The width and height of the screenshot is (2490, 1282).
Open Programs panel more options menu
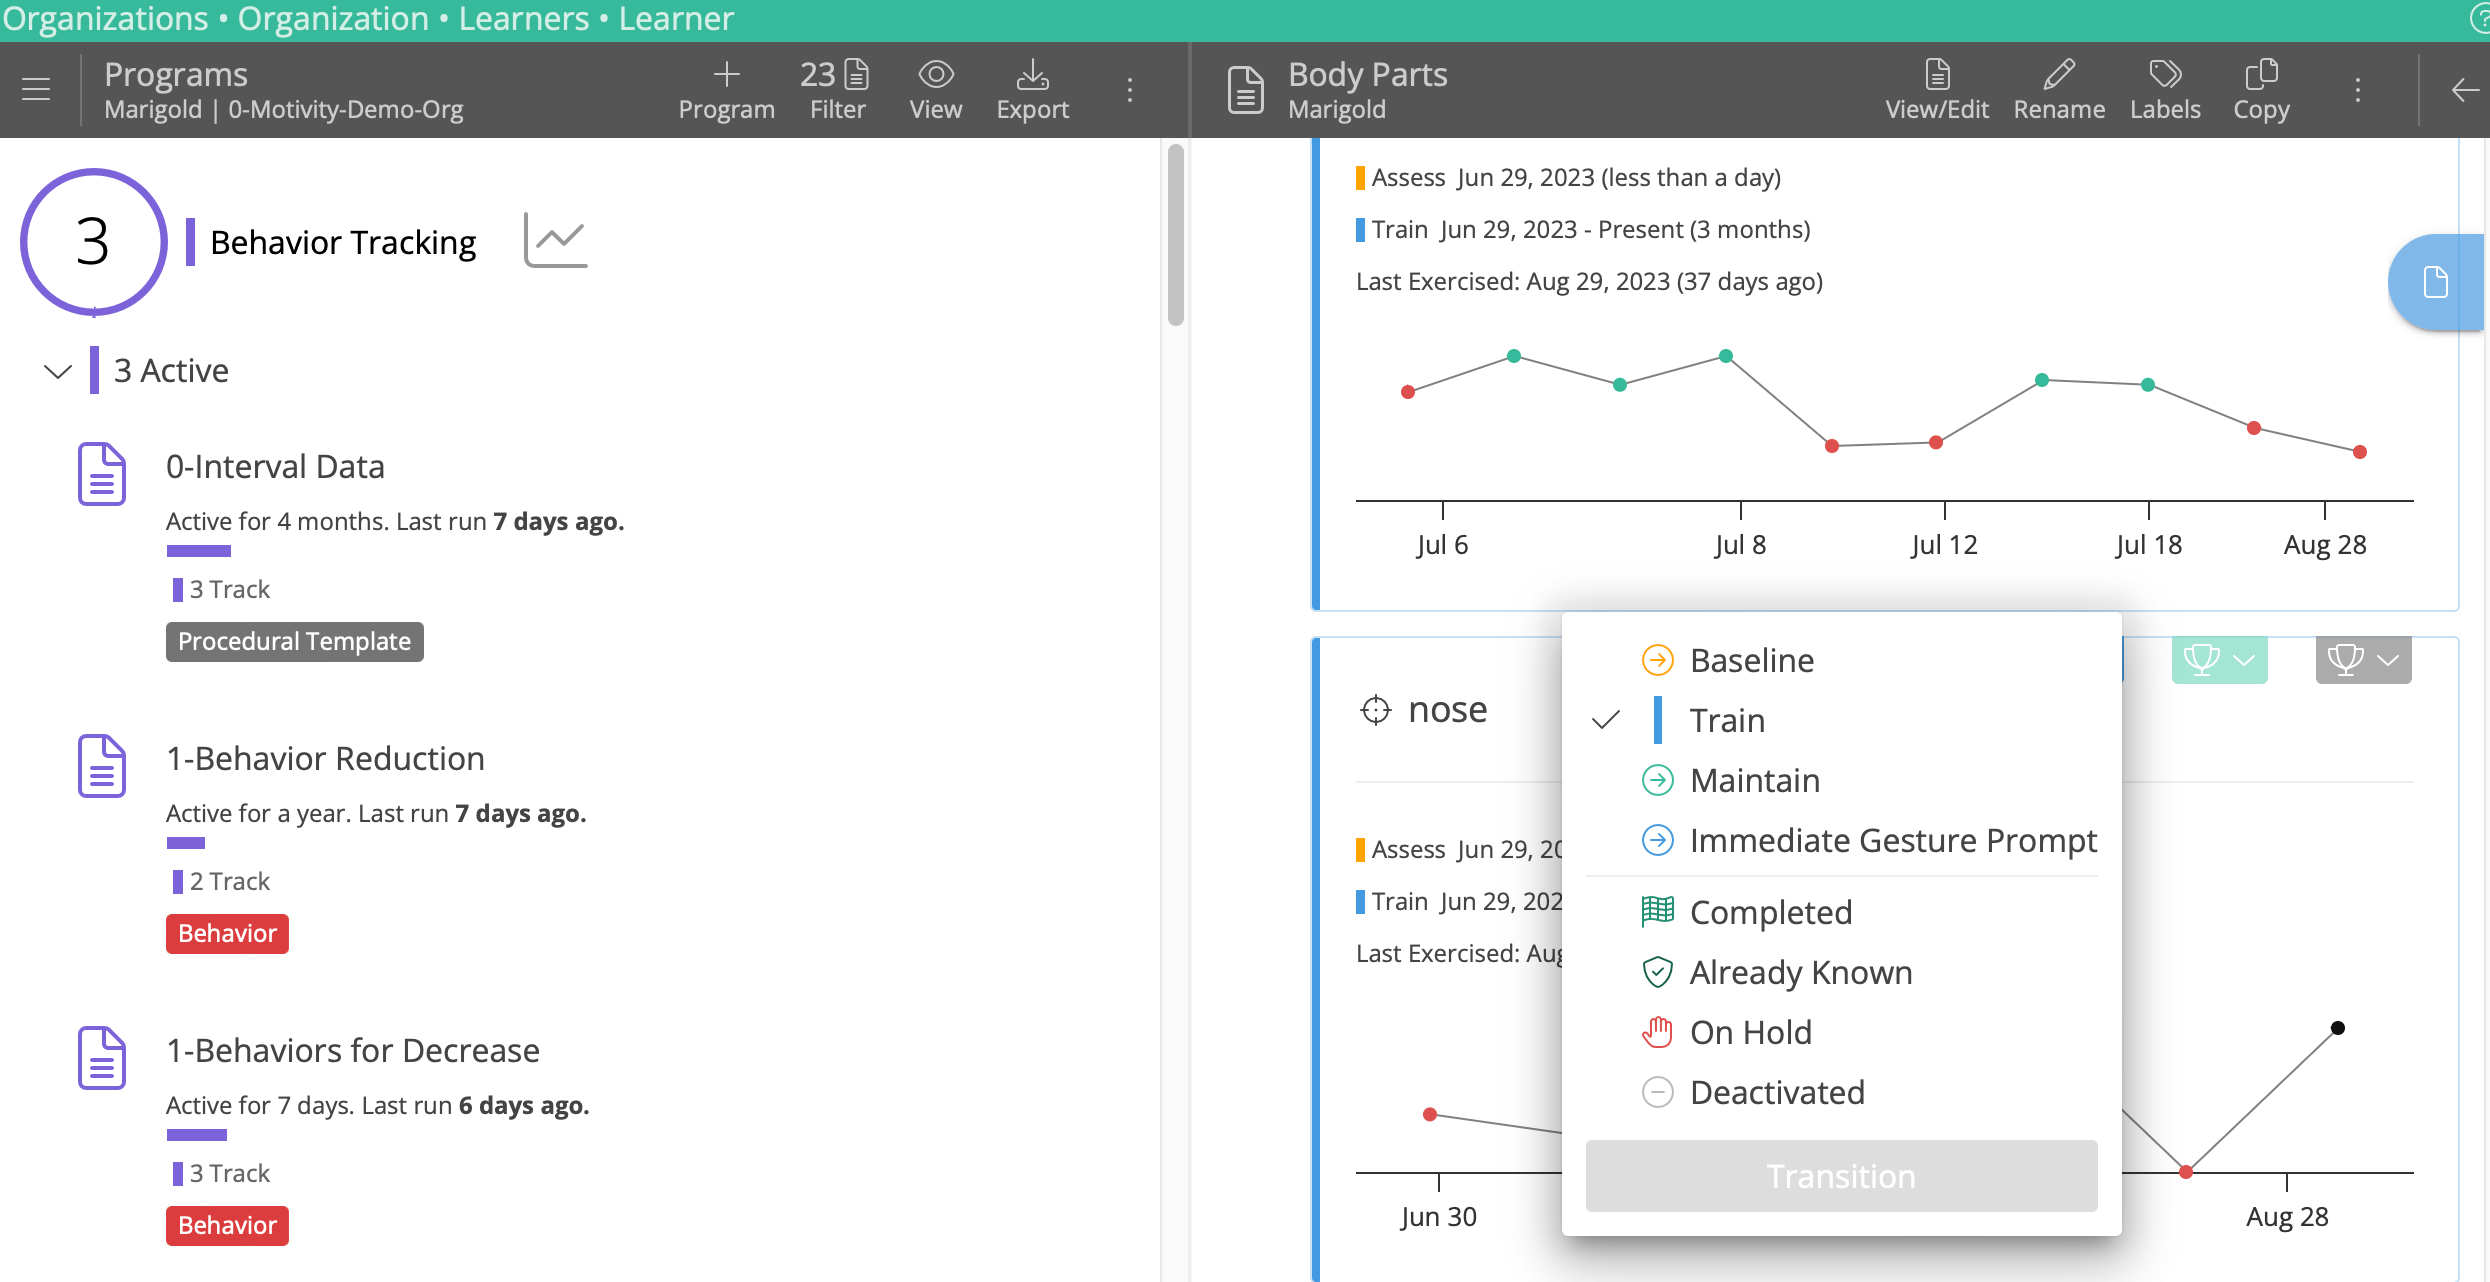(1130, 89)
